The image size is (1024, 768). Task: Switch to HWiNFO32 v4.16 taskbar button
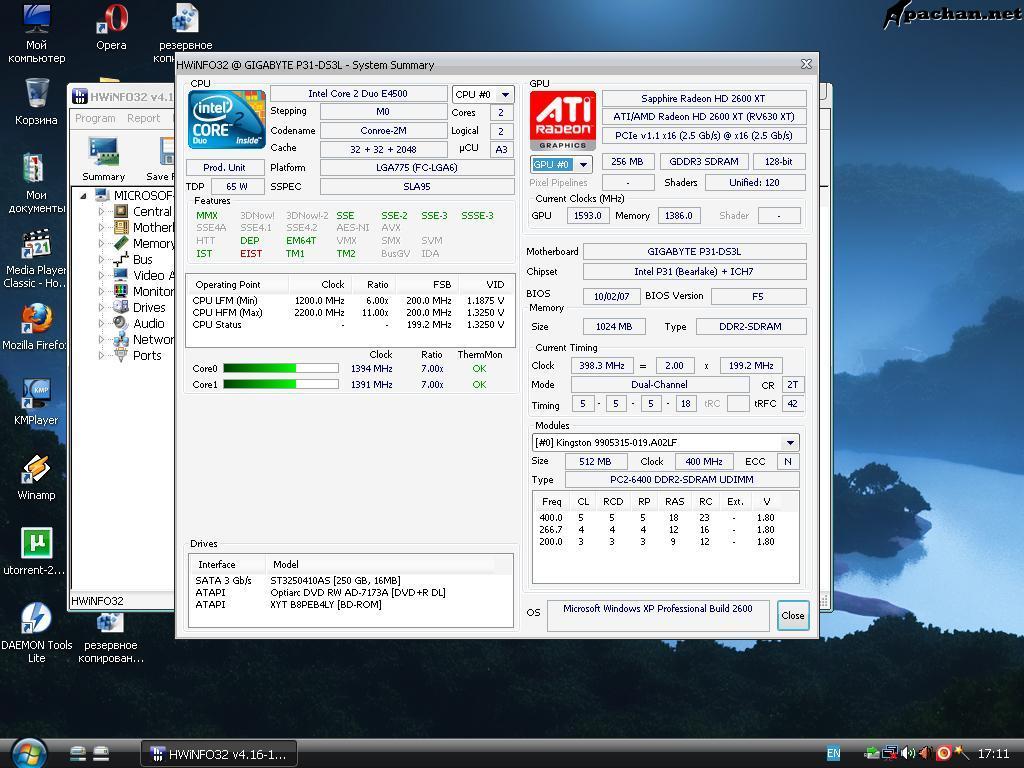[x=219, y=754]
